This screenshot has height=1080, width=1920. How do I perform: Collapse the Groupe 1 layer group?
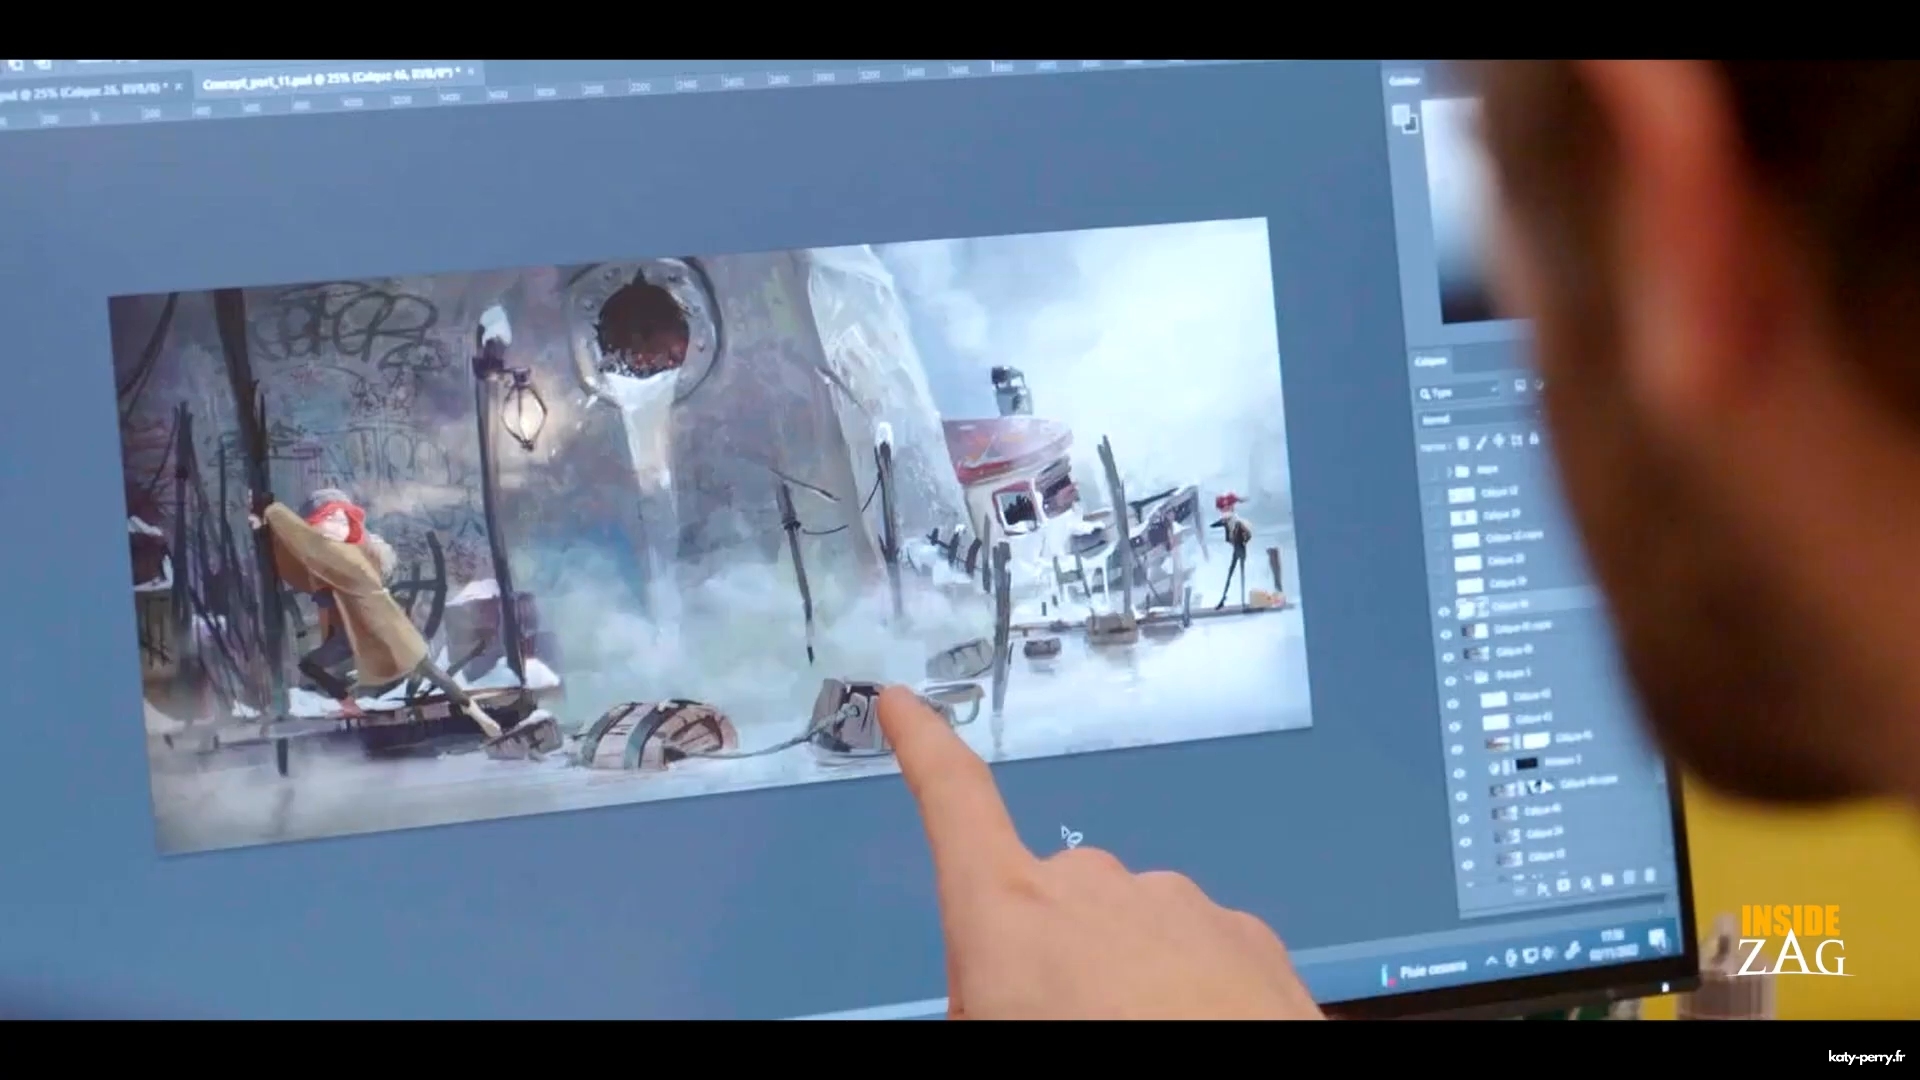point(1467,677)
